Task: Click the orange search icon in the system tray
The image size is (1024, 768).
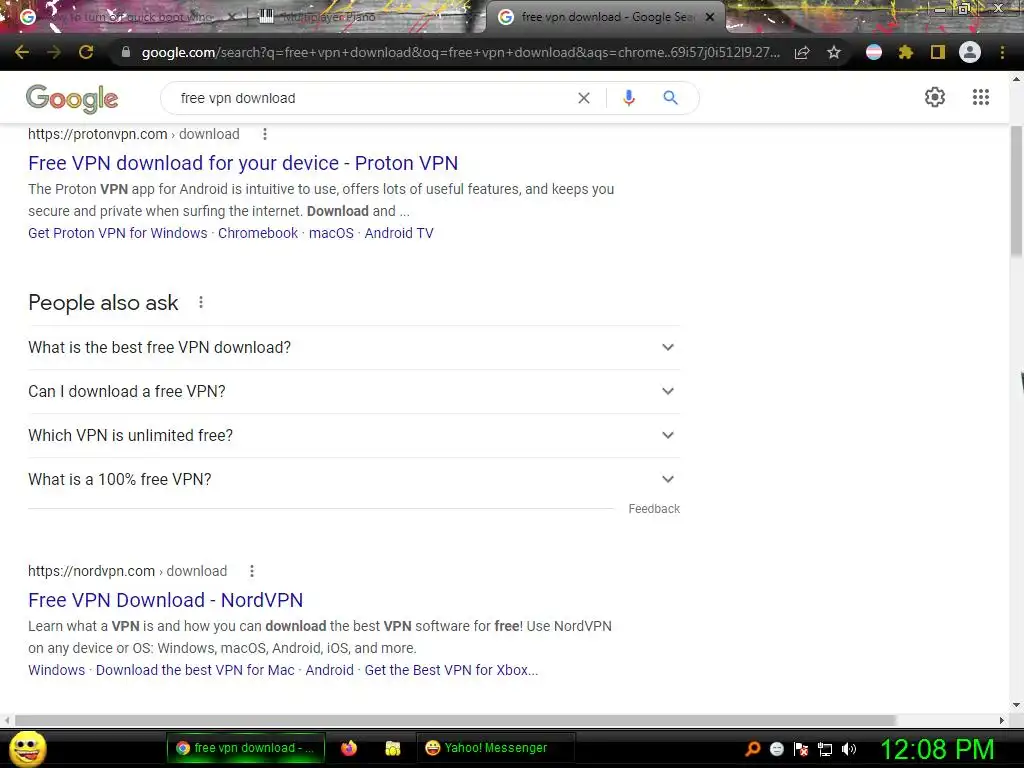Action: tap(753, 748)
